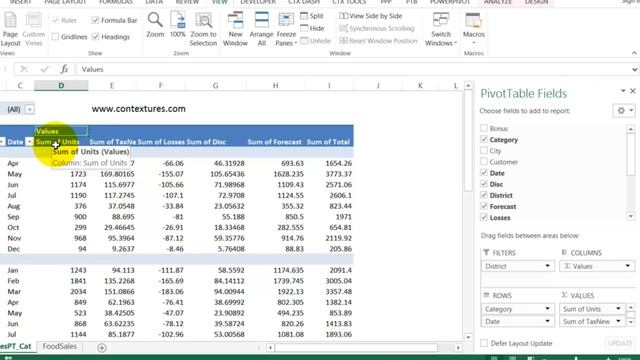Select column H header

click(x=276, y=85)
